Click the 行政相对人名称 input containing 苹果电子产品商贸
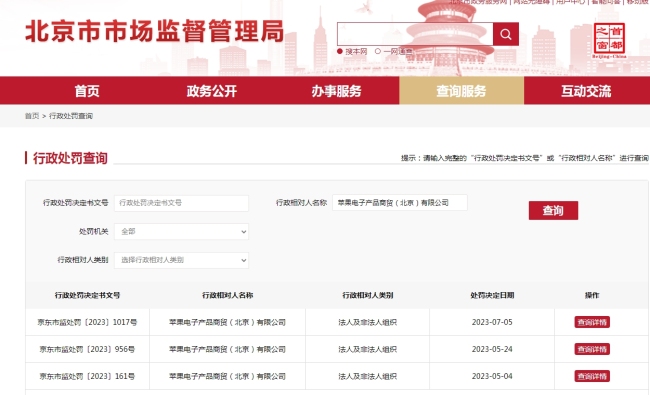The image size is (650, 395). 400,203
